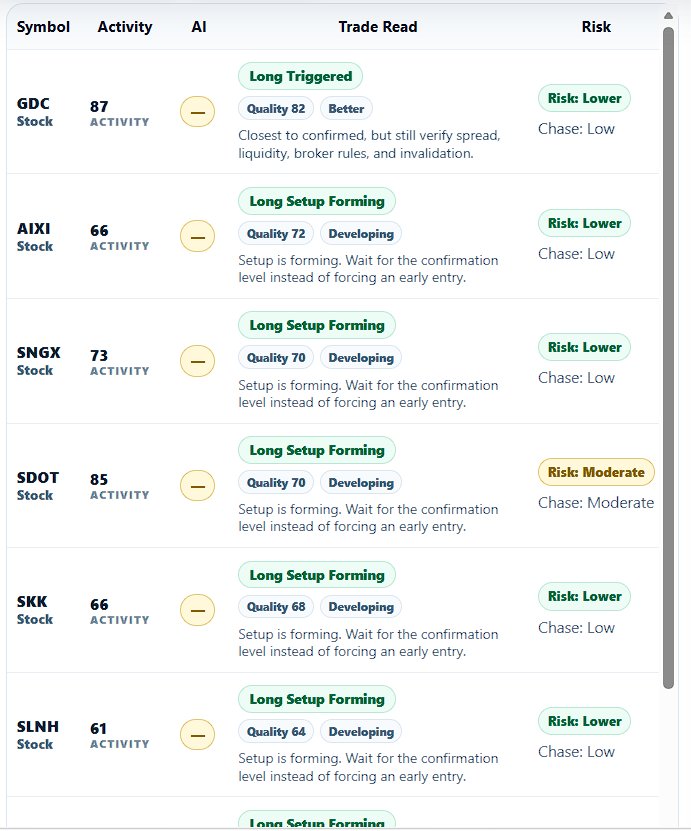691x831 pixels.
Task: Click the scrollbar up arrow
Action: click(x=668, y=16)
